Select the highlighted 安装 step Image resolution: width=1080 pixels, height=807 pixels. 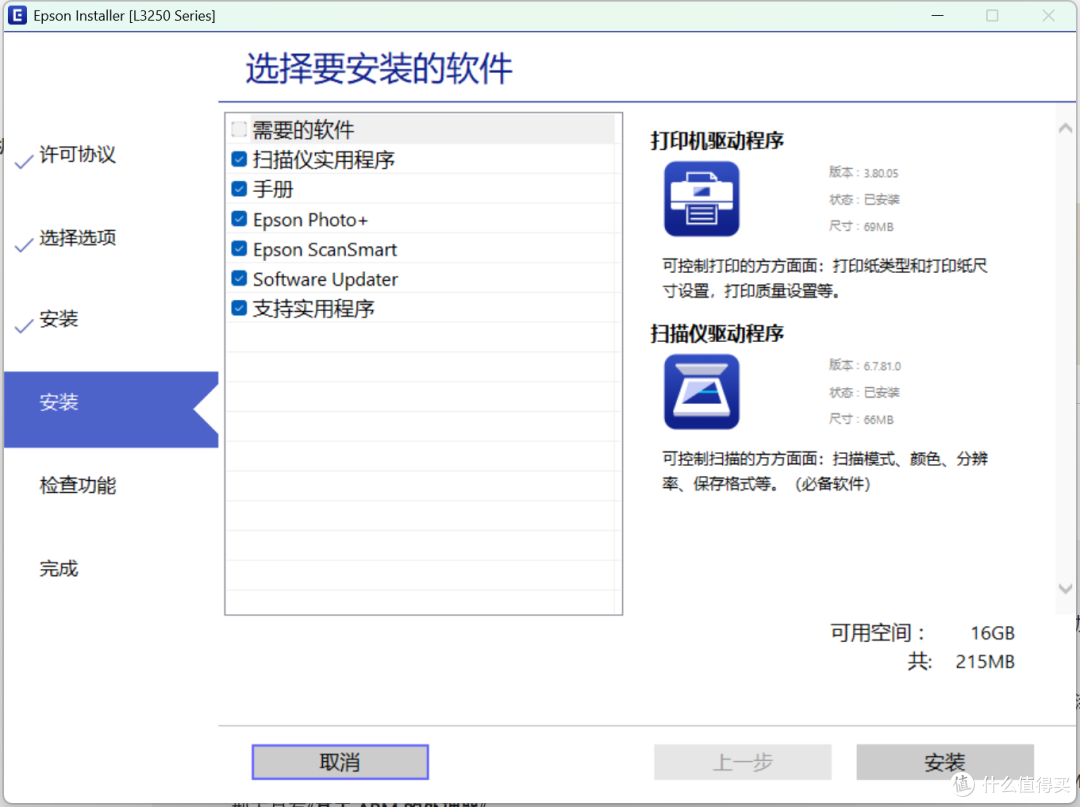point(111,409)
